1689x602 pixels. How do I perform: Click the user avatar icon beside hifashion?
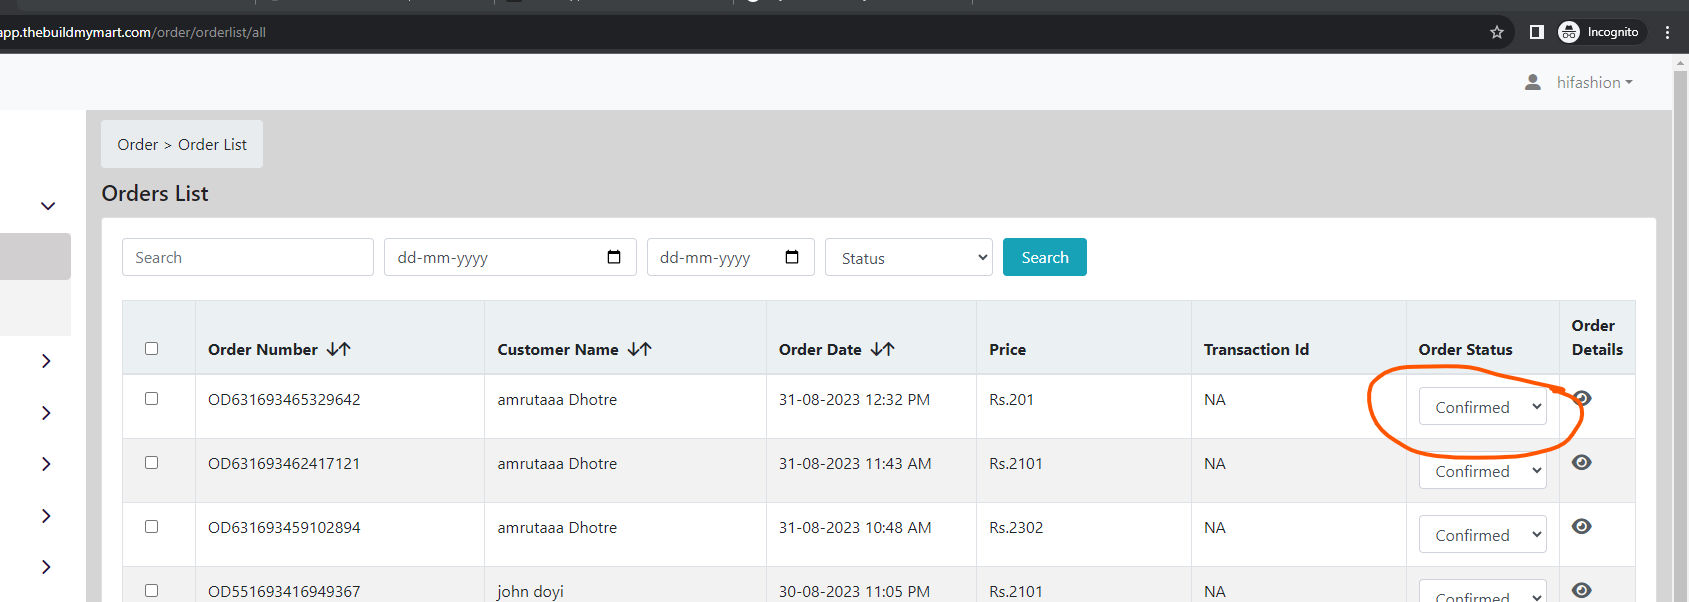point(1533,82)
